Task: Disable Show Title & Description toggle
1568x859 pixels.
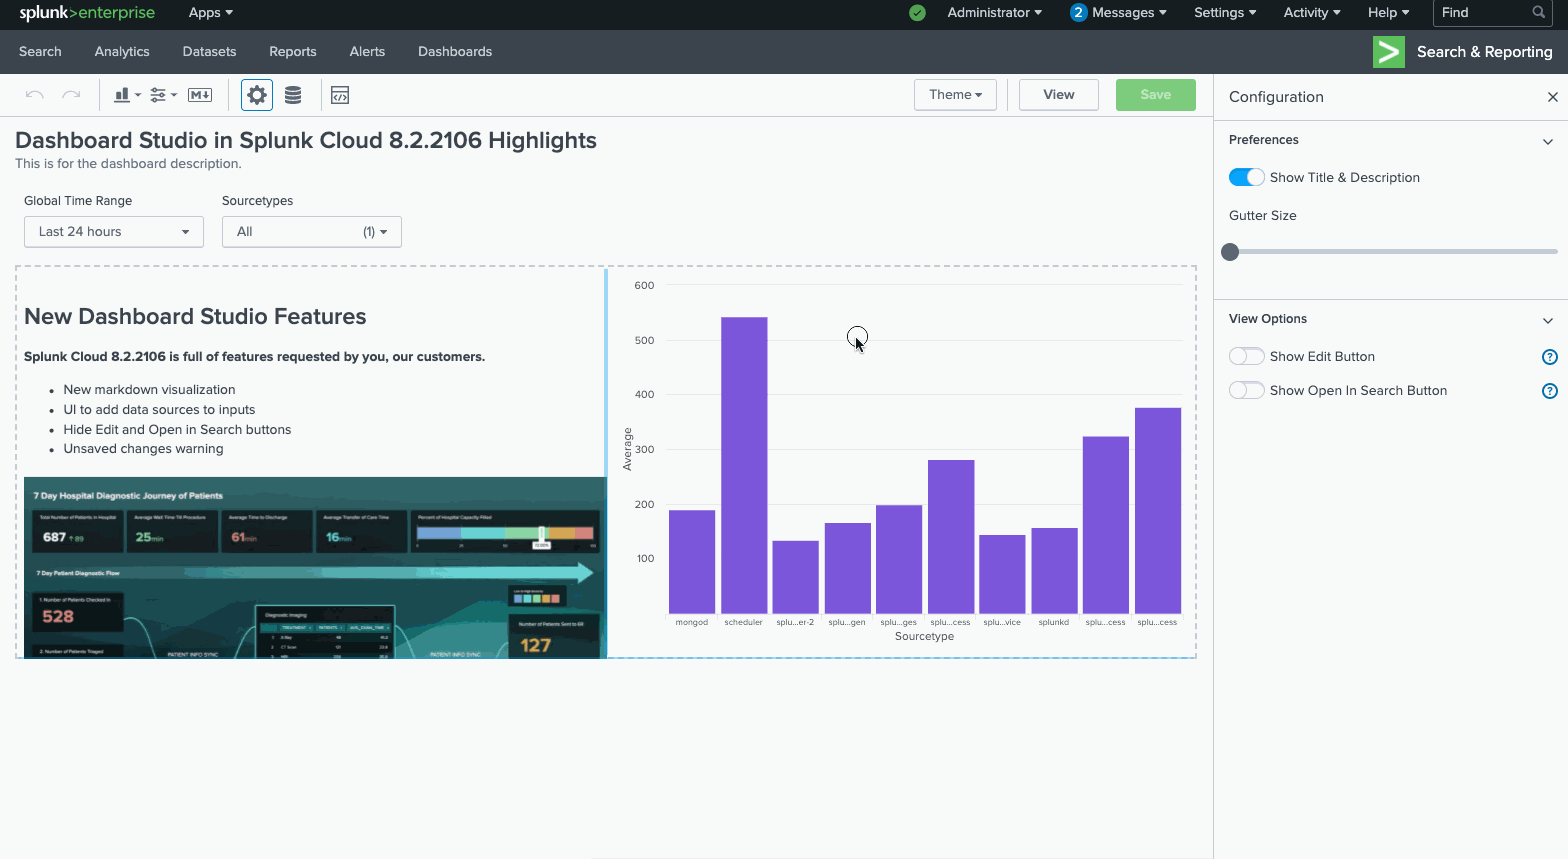Action: click(x=1246, y=177)
